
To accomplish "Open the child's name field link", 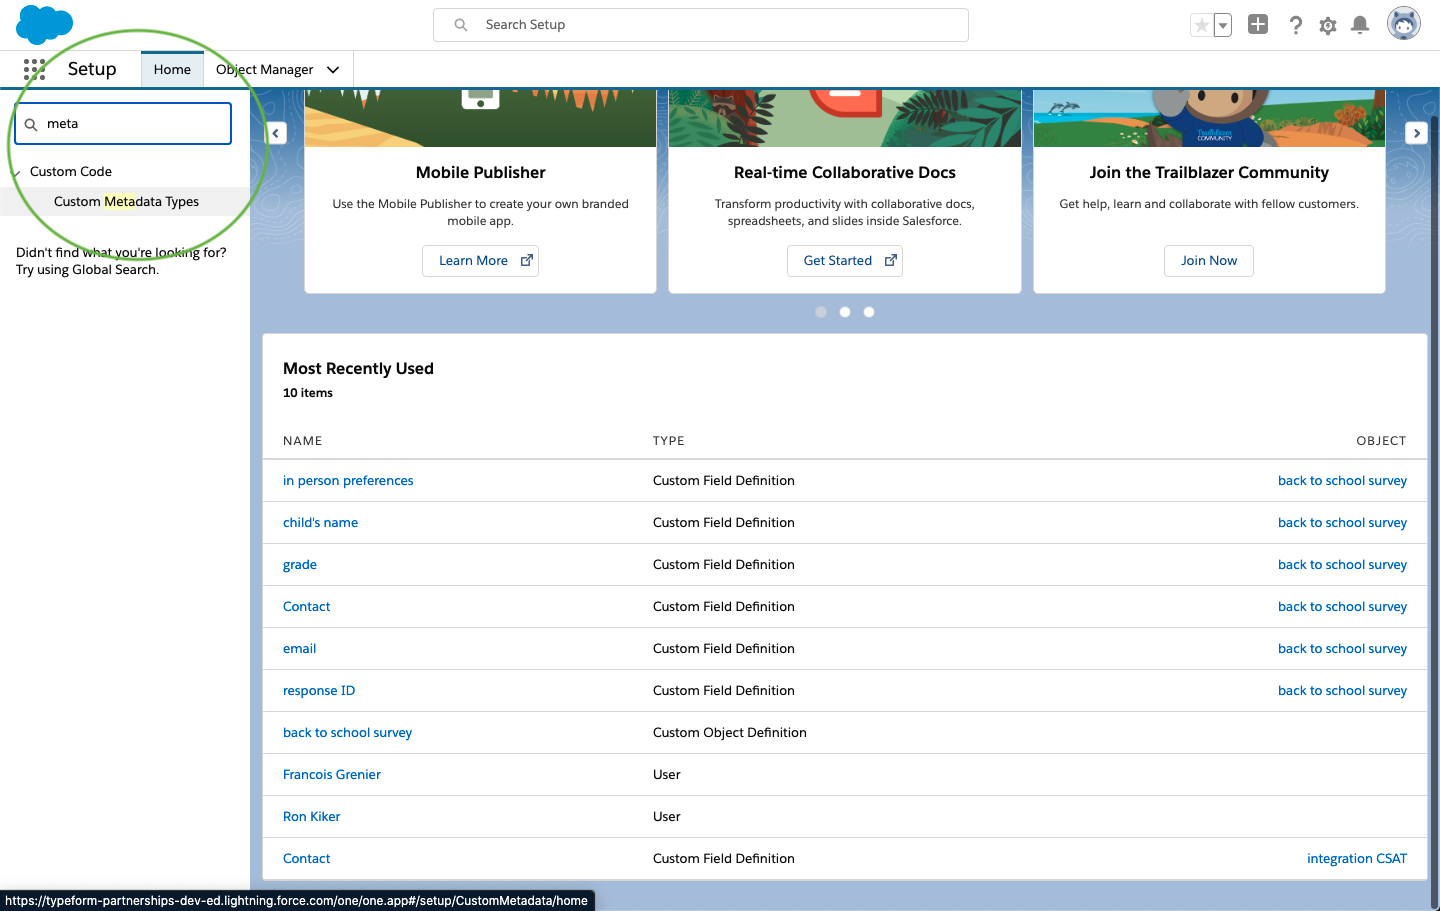I will tap(320, 522).
